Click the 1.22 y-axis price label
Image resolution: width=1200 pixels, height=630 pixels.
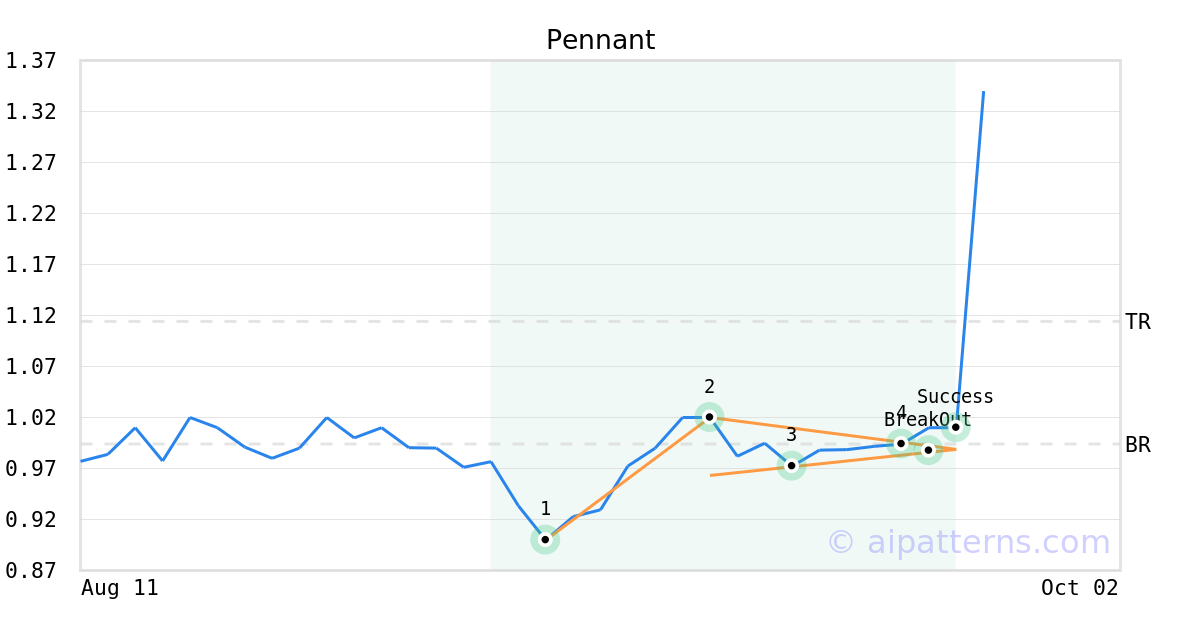[31, 214]
